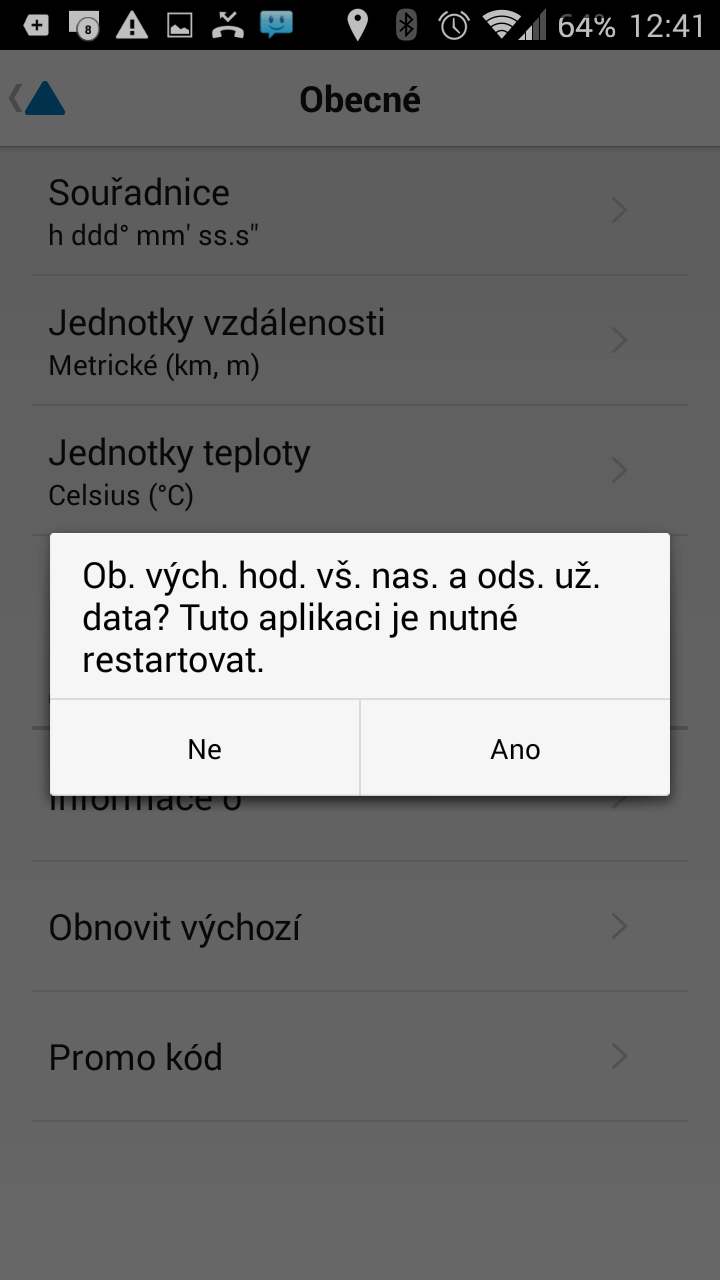This screenshot has height=1280, width=720.
Task: Tap the battery percentage indicator
Action: pyautogui.click(x=586, y=26)
